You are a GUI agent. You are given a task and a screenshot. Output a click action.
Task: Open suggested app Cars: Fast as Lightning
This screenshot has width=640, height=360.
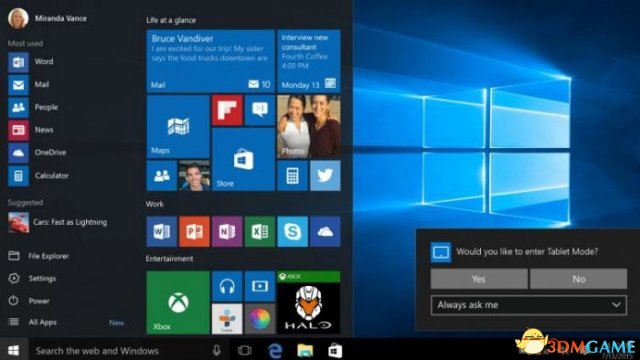58,222
